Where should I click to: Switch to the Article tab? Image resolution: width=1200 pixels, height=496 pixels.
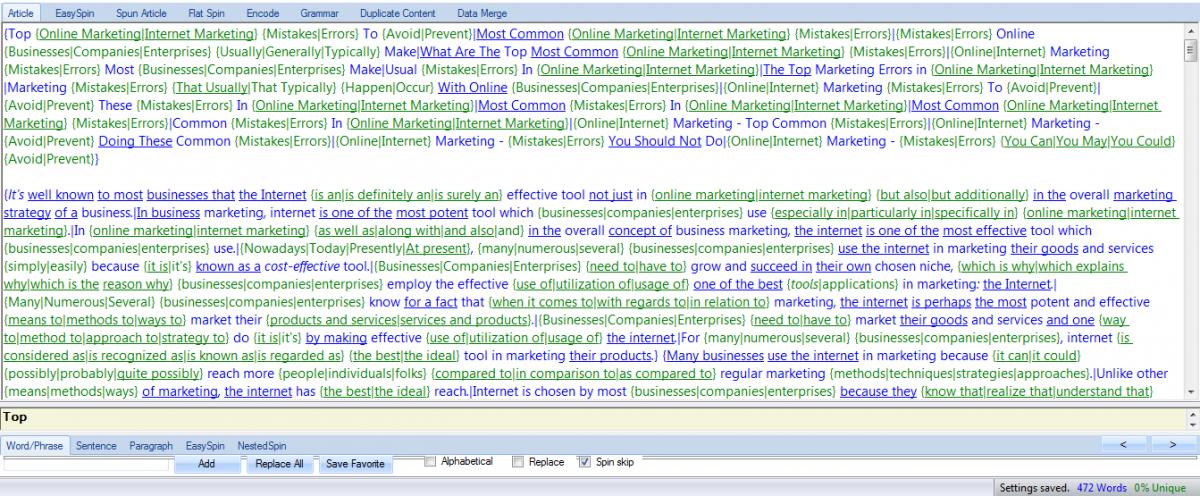[x=20, y=13]
